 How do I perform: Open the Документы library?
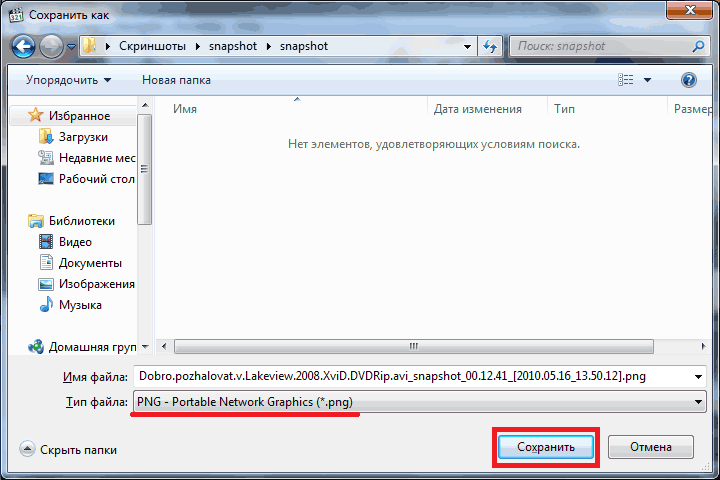(89, 263)
